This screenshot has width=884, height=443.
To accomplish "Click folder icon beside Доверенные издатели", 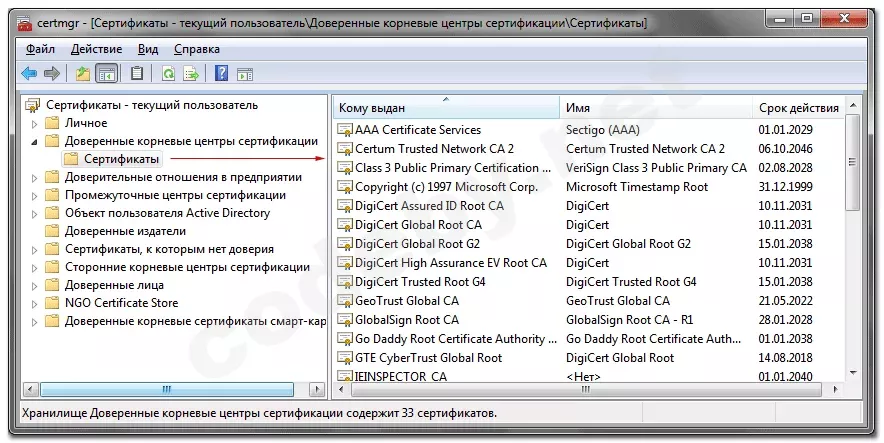I will coord(52,231).
